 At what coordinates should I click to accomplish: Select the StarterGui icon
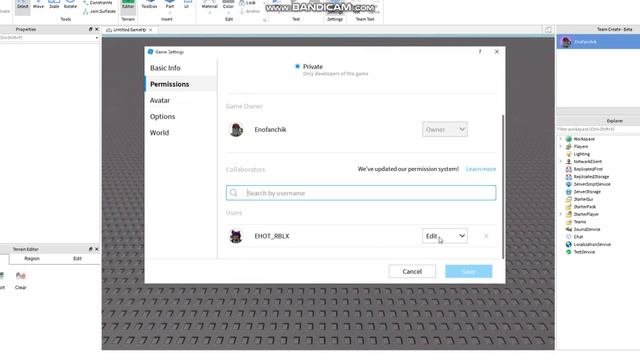(x=569, y=199)
